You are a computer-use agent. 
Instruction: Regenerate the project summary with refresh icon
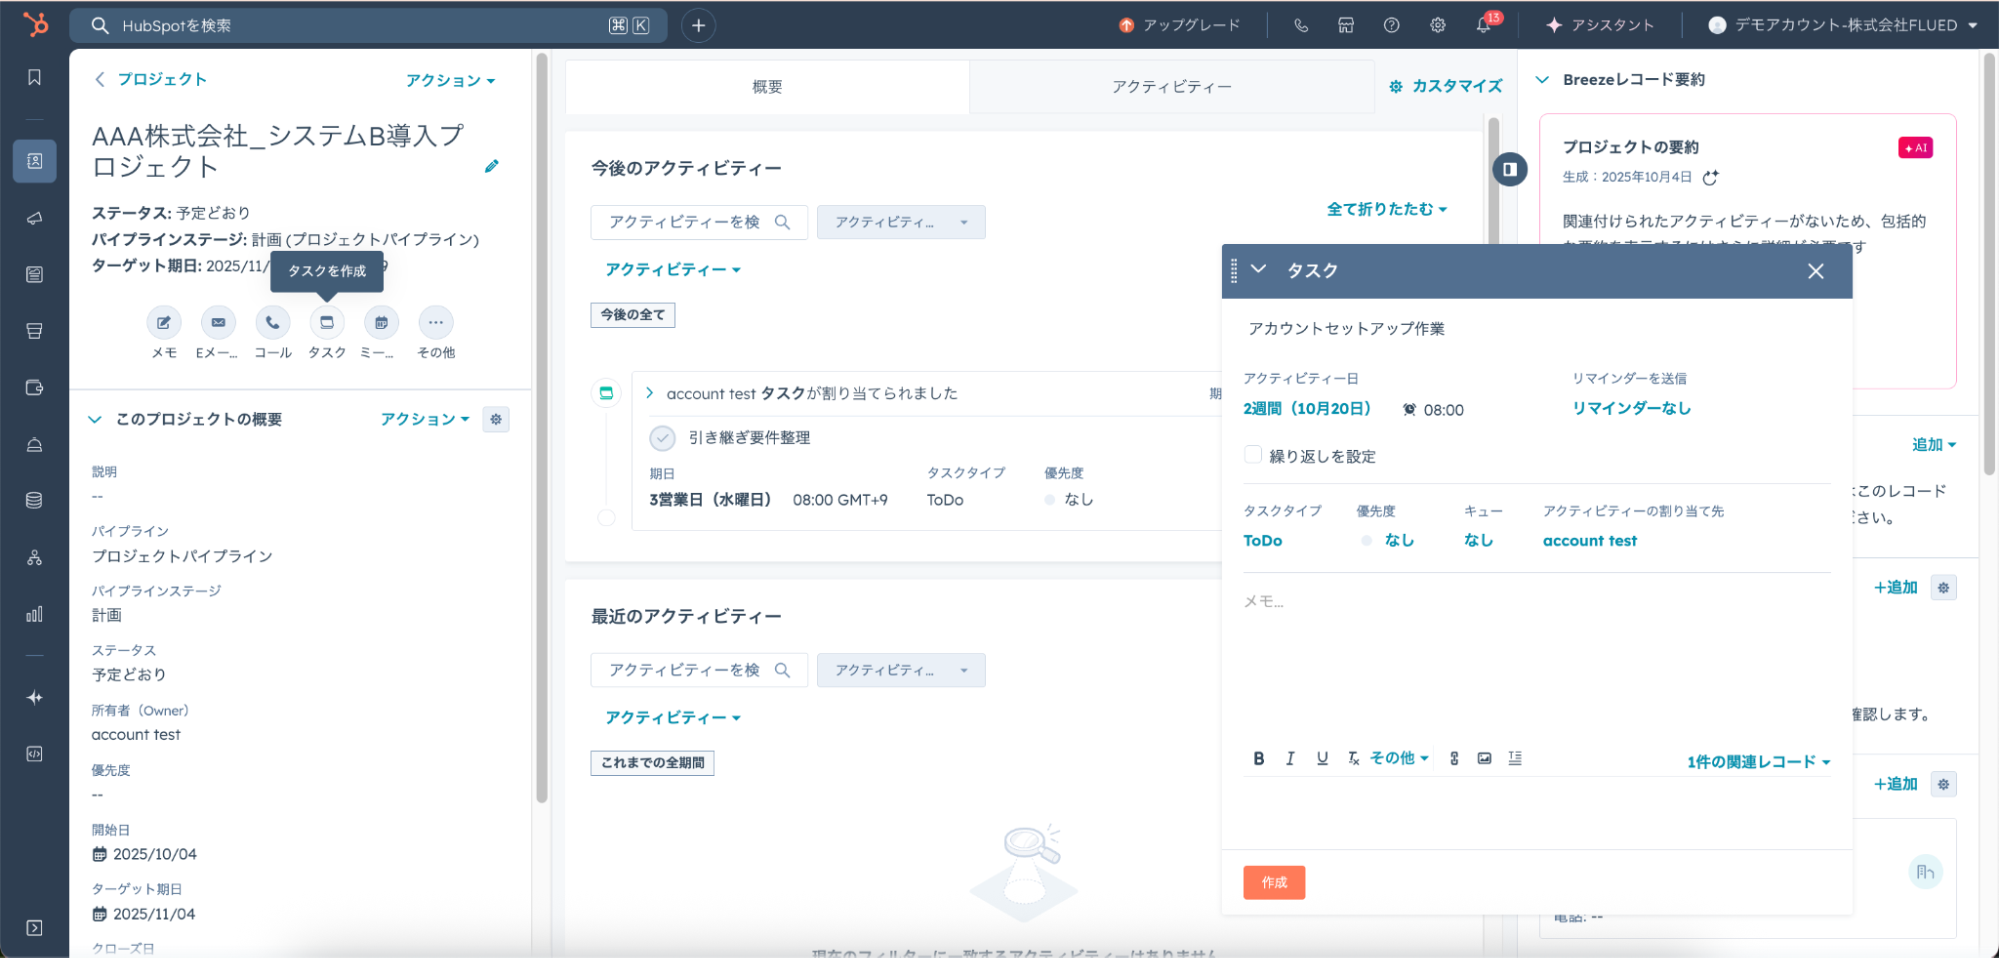click(1711, 178)
